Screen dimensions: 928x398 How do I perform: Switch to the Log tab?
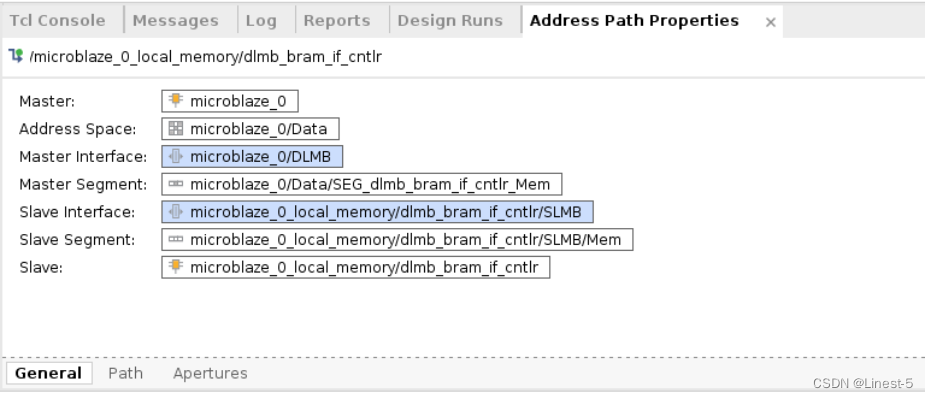(x=261, y=21)
